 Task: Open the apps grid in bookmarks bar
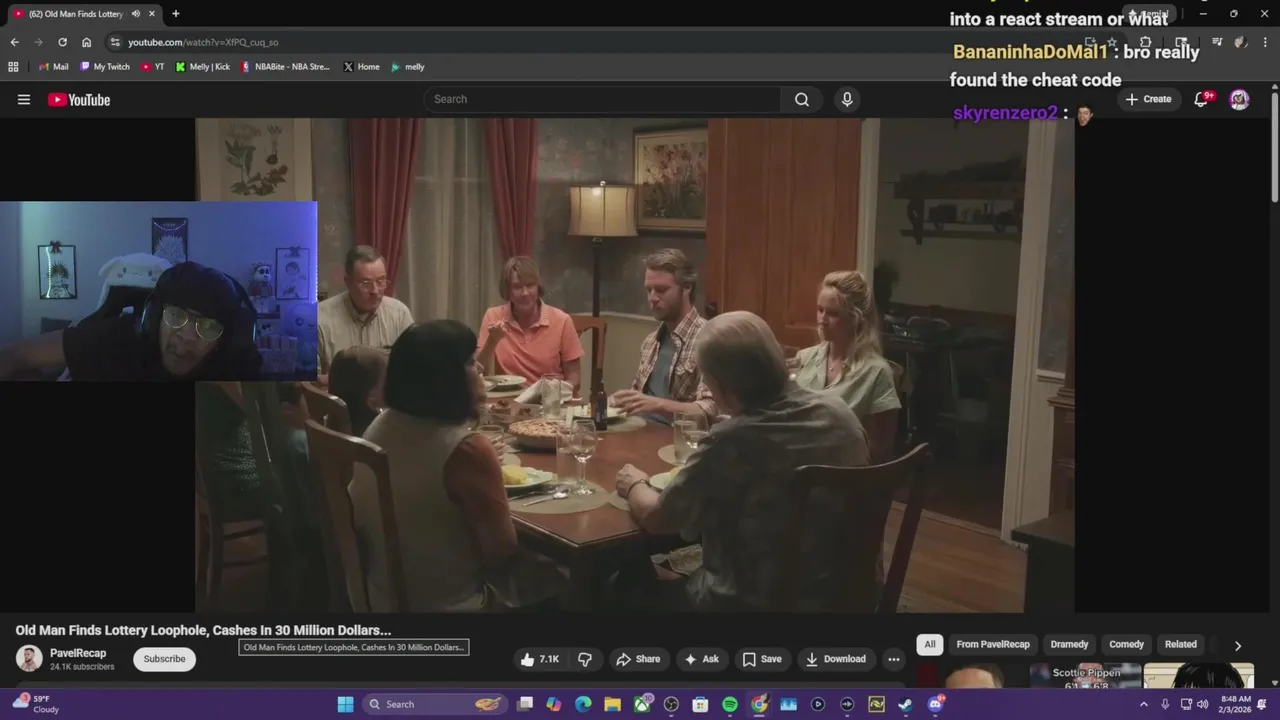click(13, 67)
